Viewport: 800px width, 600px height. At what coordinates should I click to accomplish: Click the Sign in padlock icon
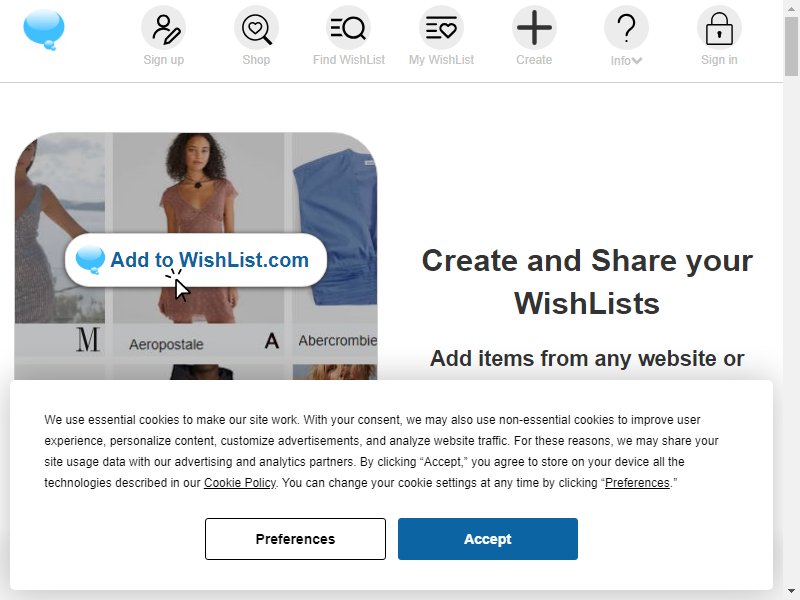(719, 28)
